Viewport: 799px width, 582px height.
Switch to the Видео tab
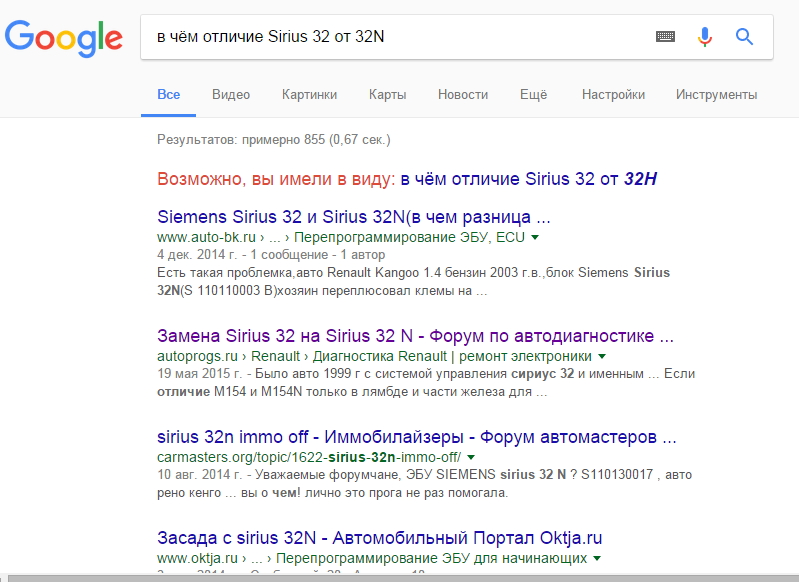pos(231,95)
